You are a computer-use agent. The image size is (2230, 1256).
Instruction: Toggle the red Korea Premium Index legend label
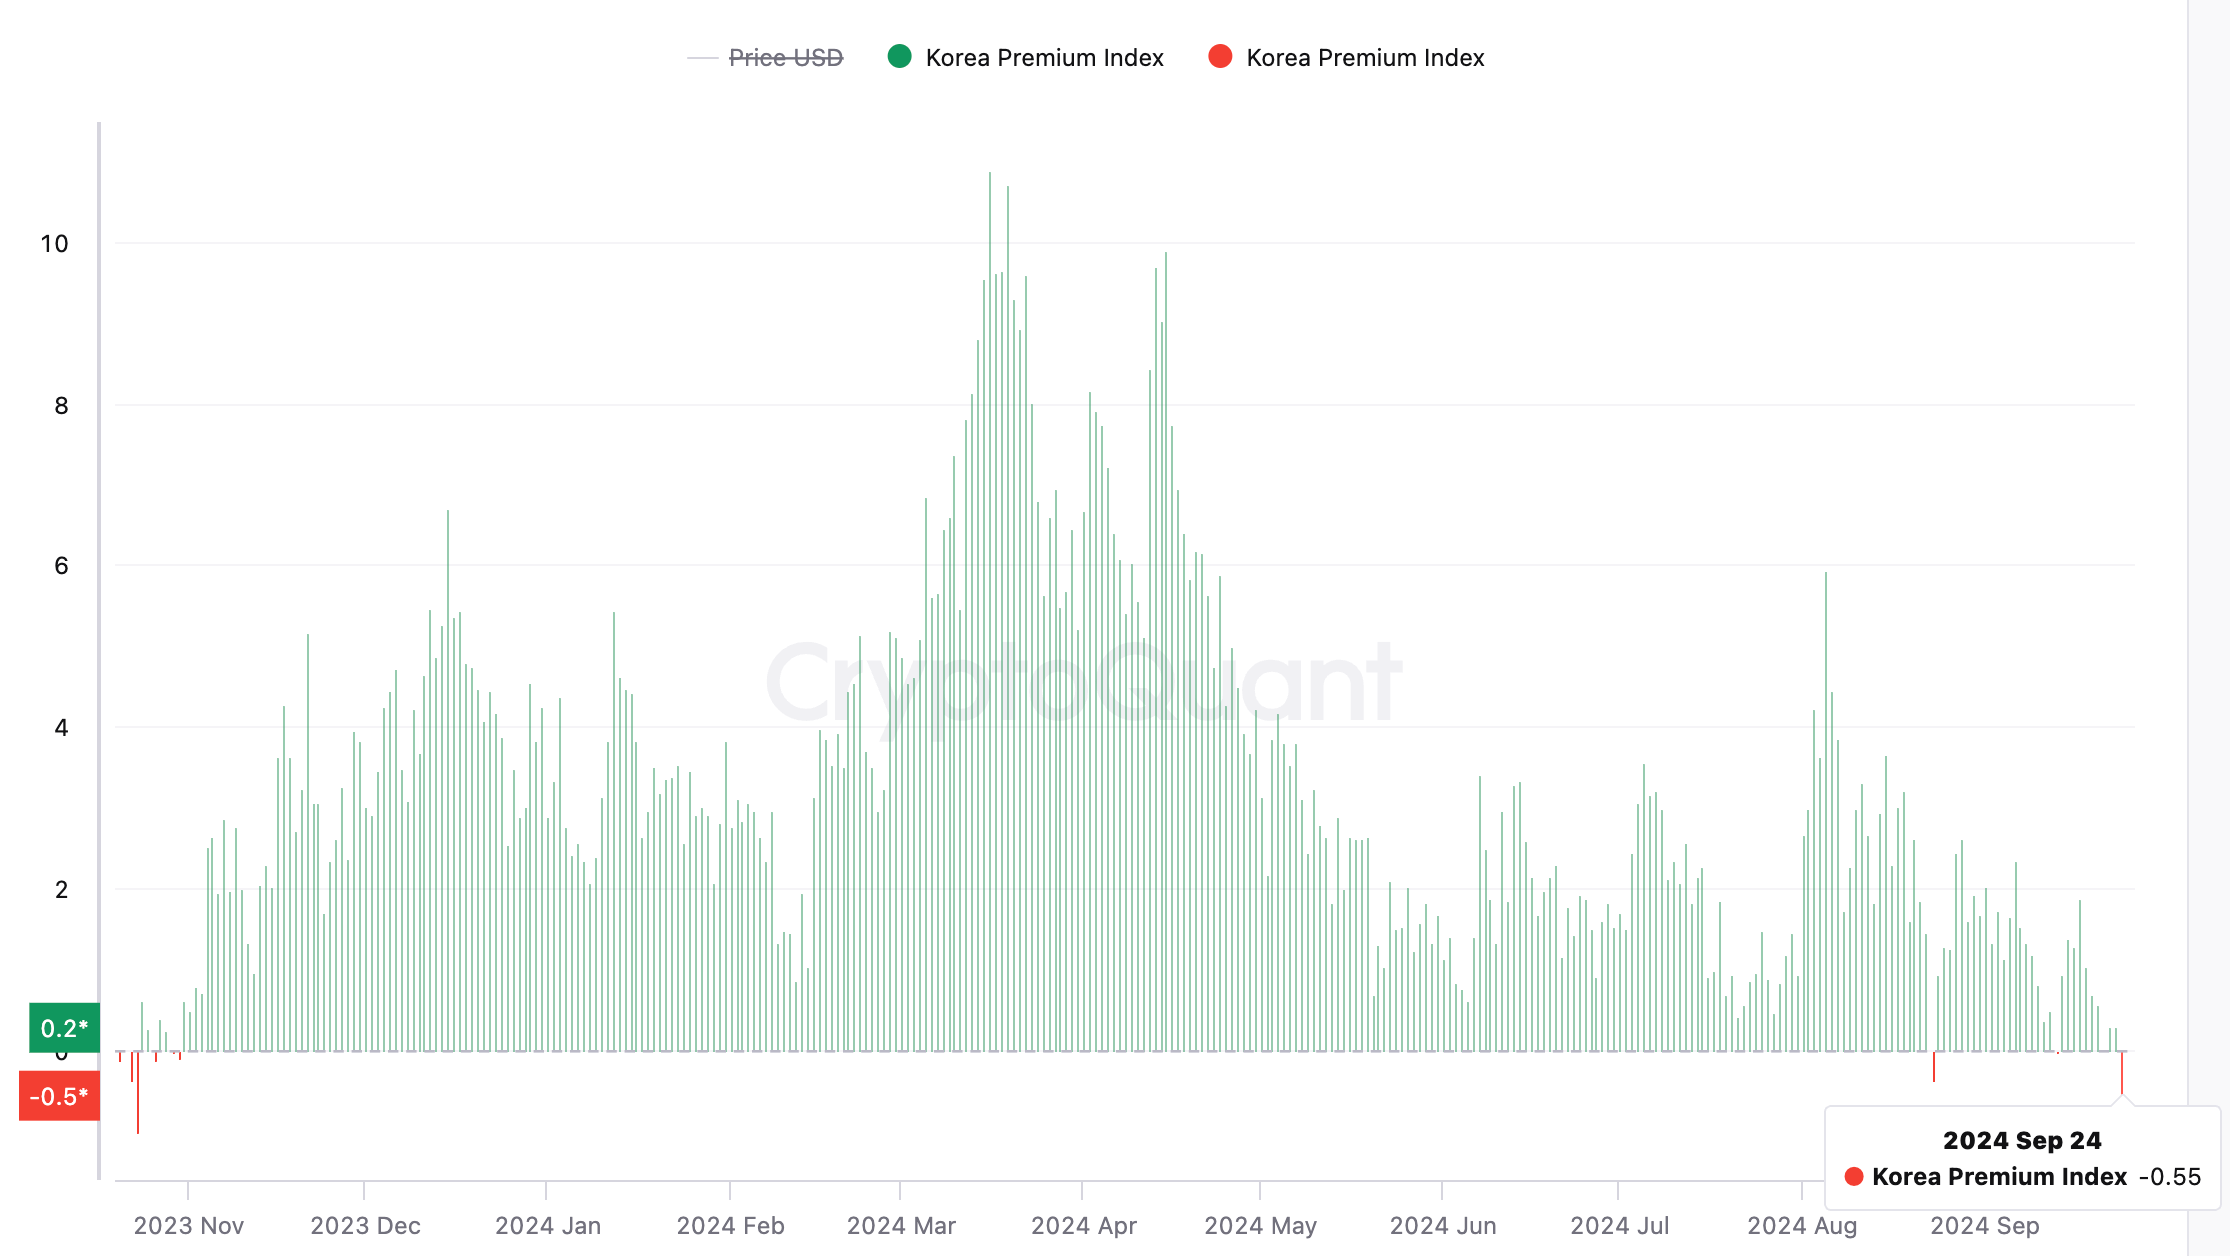click(1365, 58)
